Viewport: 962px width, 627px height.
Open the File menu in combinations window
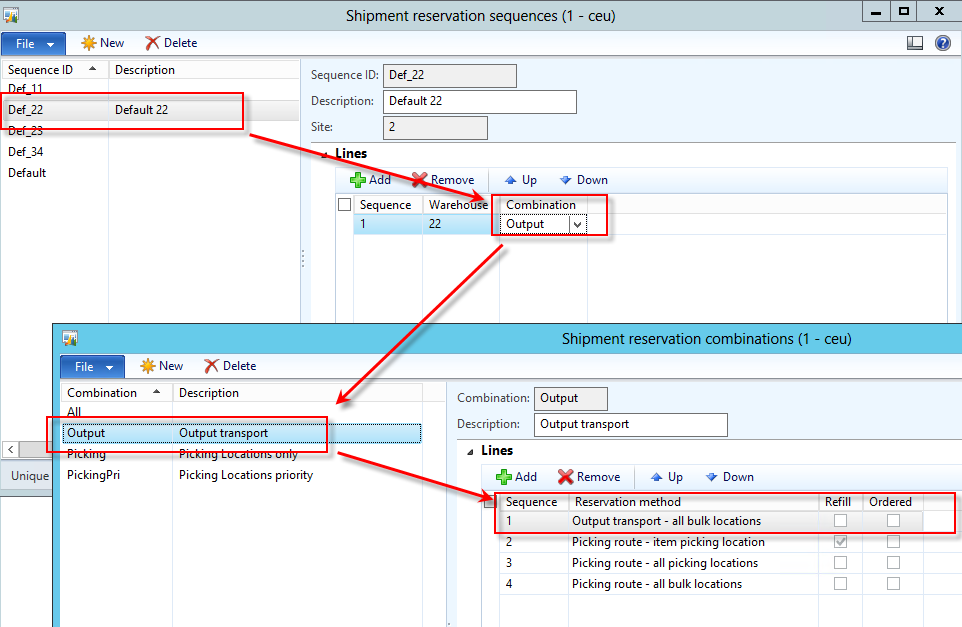click(x=92, y=367)
